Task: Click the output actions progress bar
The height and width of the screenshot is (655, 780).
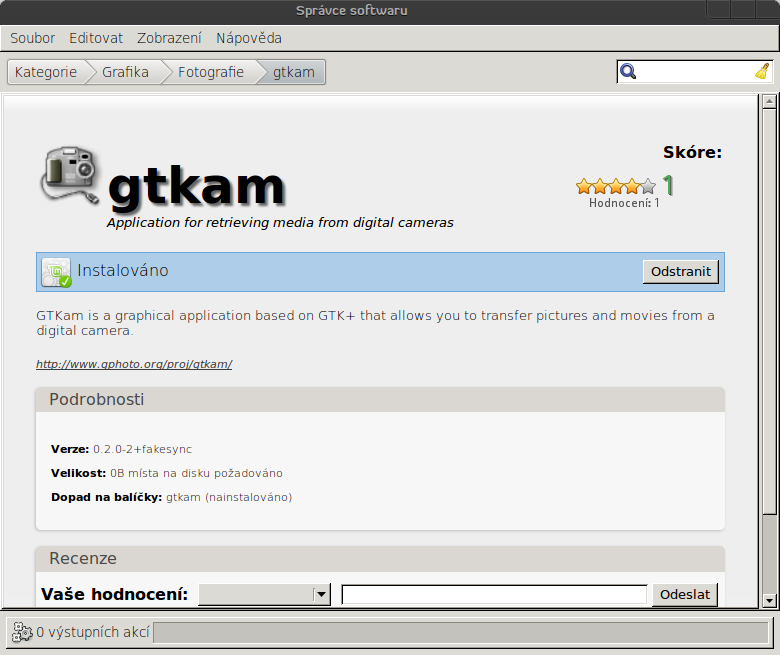Action: pos(461,633)
